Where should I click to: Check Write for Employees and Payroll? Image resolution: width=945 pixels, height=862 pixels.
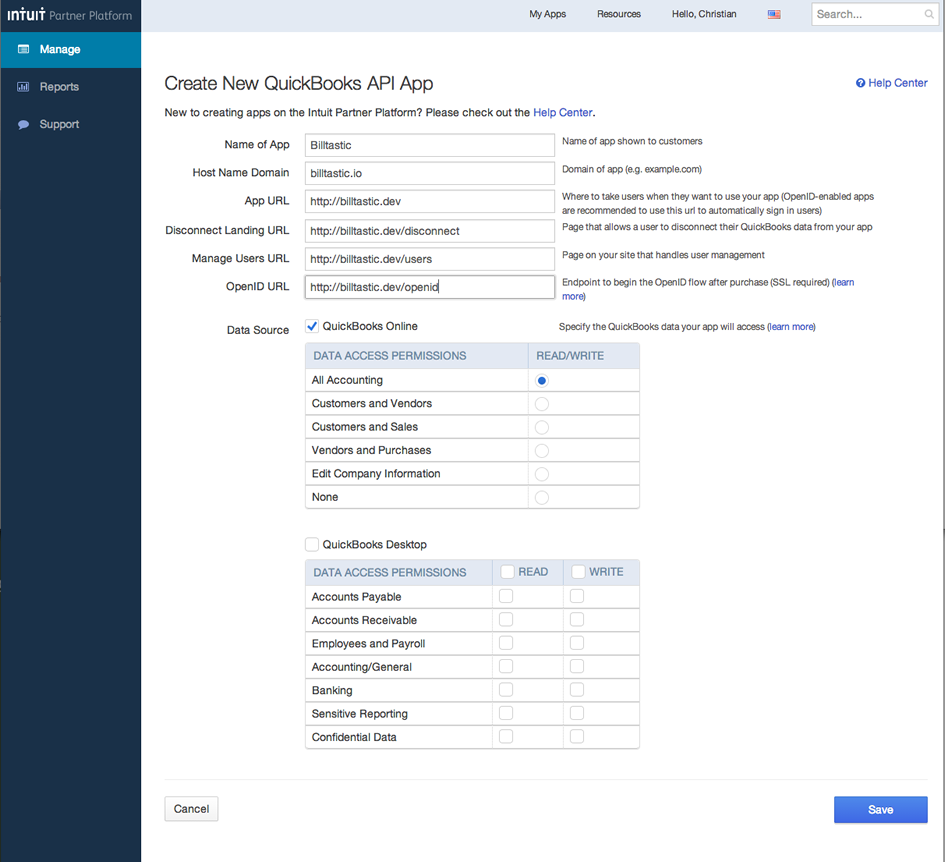tap(577, 643)
